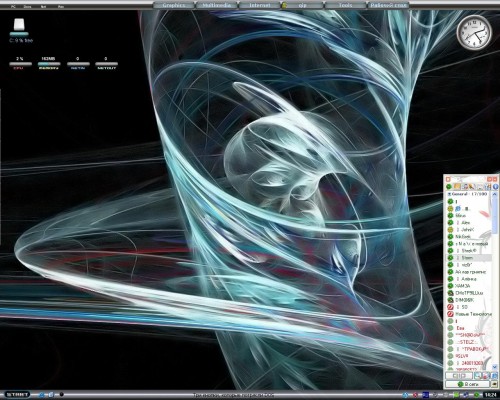Image resolution: width=500 pixels, height=400 pixels.
Task: Click blue tray icon left of QIP flower
Action: [466, 395]
